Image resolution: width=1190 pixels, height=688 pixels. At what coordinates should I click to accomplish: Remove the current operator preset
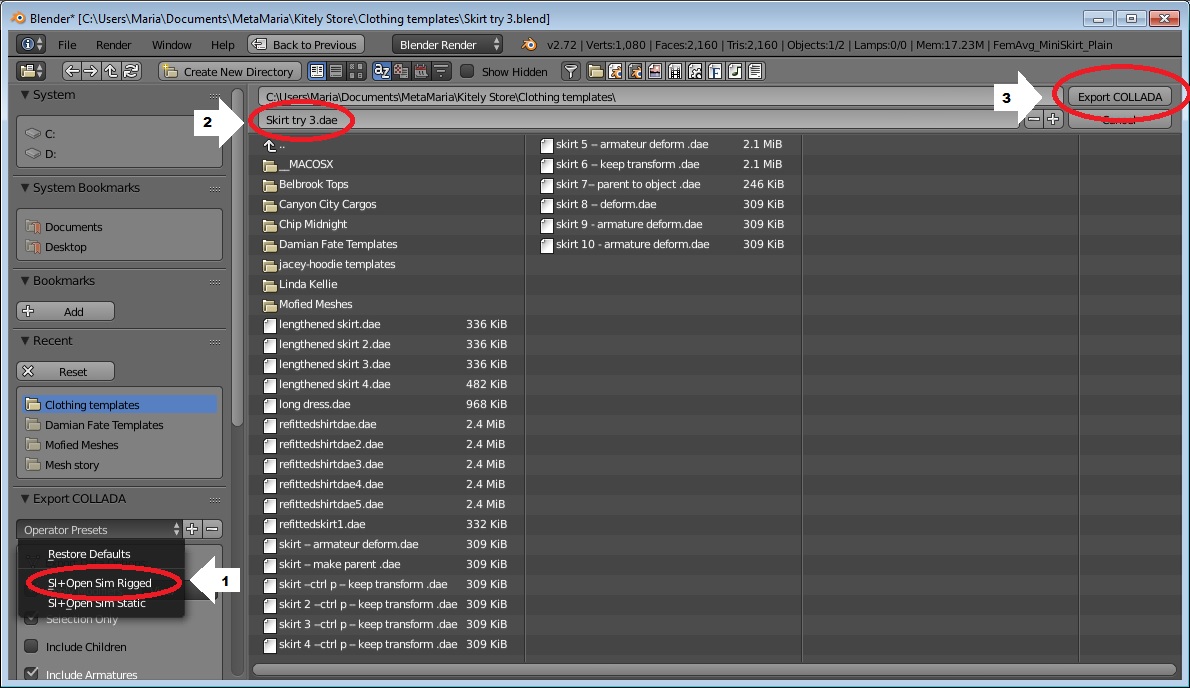pyautogui.click(x=212, y=529)
